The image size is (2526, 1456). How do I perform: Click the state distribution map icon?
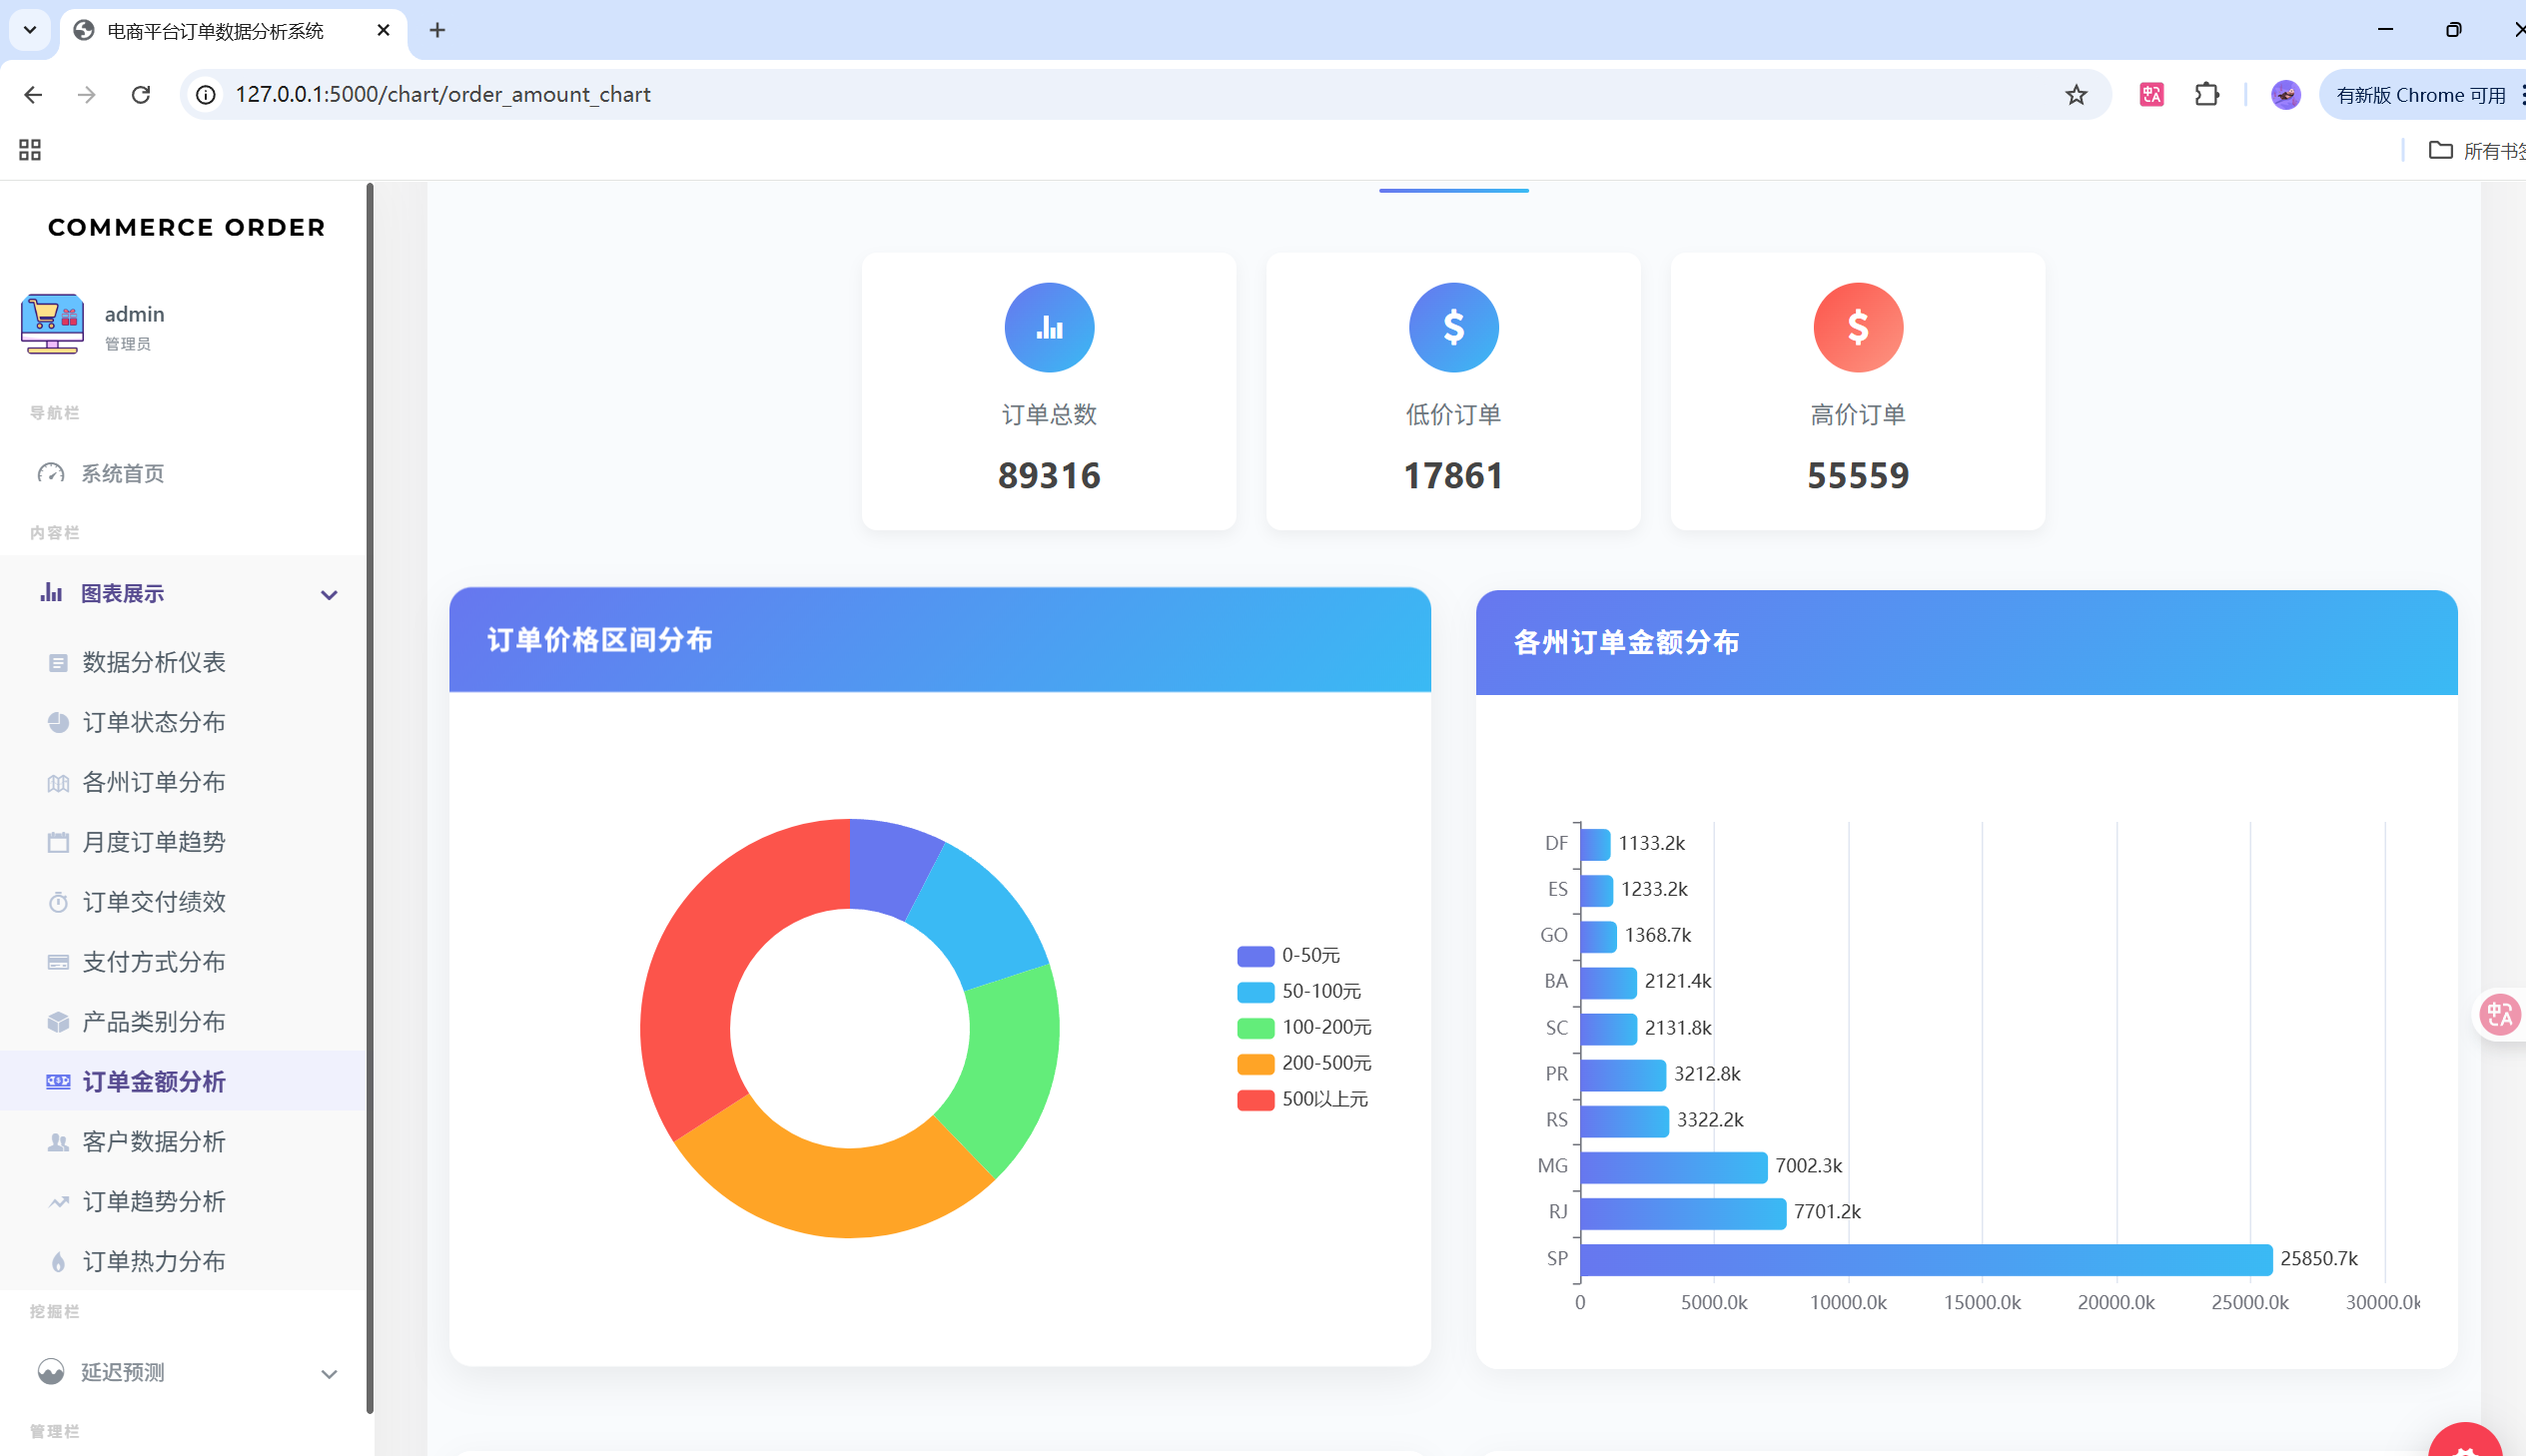58,783
